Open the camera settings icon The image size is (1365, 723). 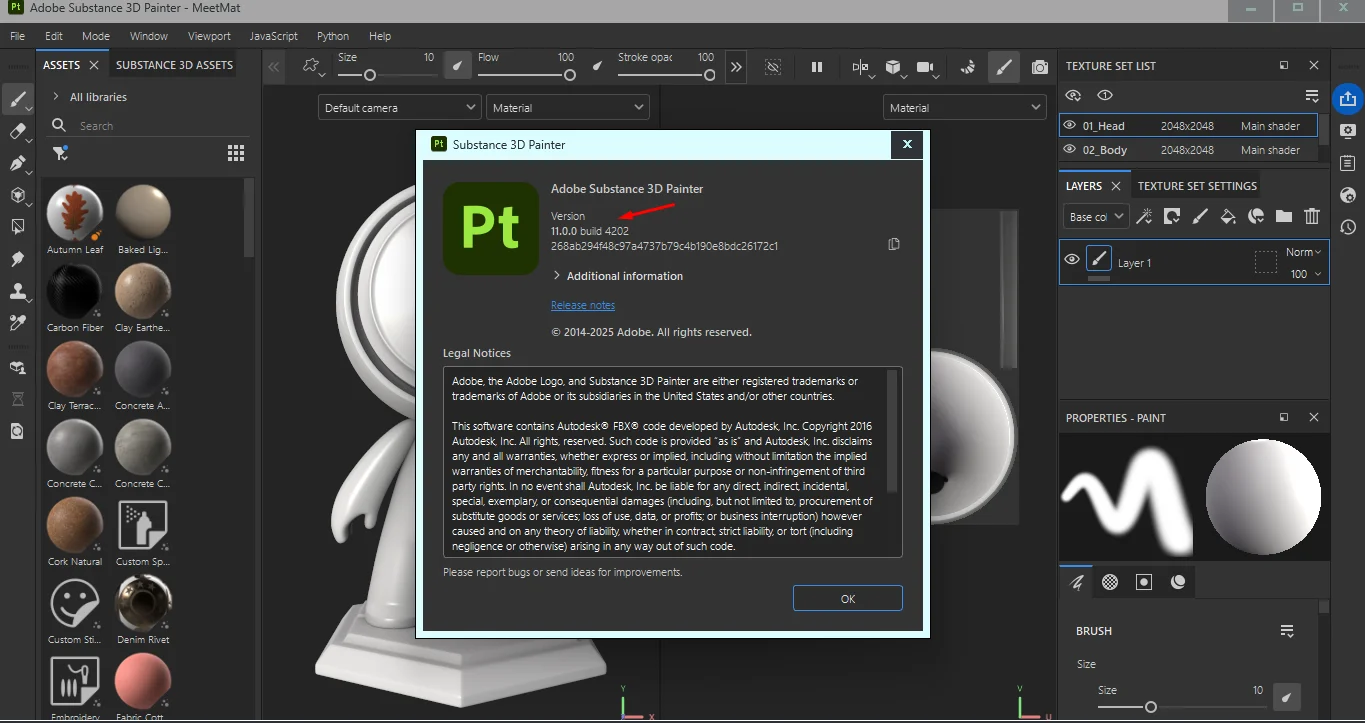[925, 67]
